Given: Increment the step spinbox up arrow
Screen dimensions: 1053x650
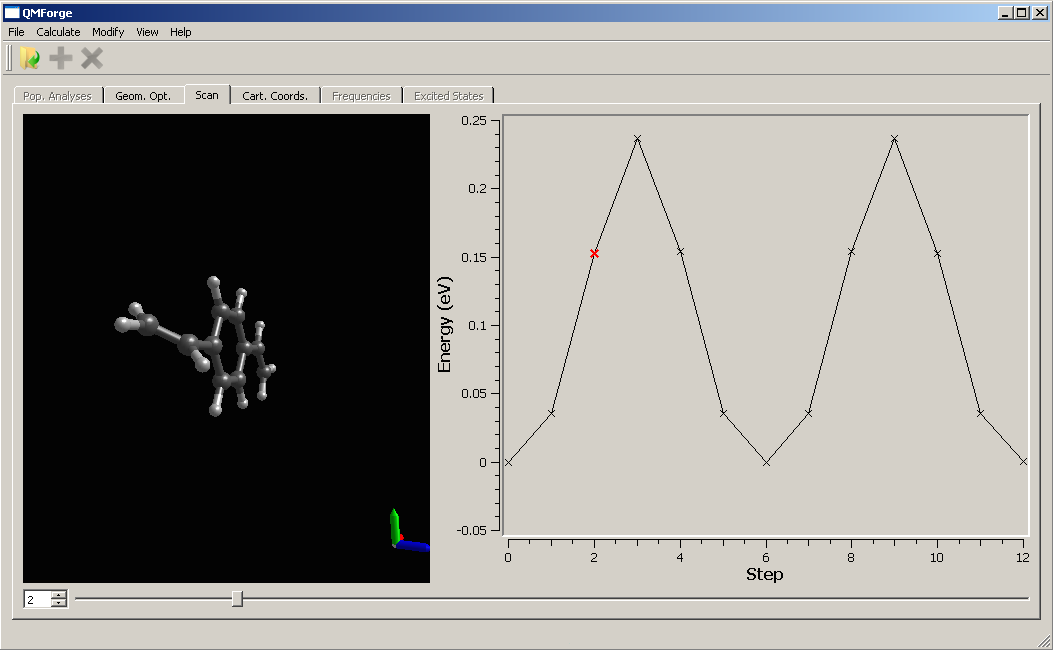Looking at the screenshot, I should point(59,595).
